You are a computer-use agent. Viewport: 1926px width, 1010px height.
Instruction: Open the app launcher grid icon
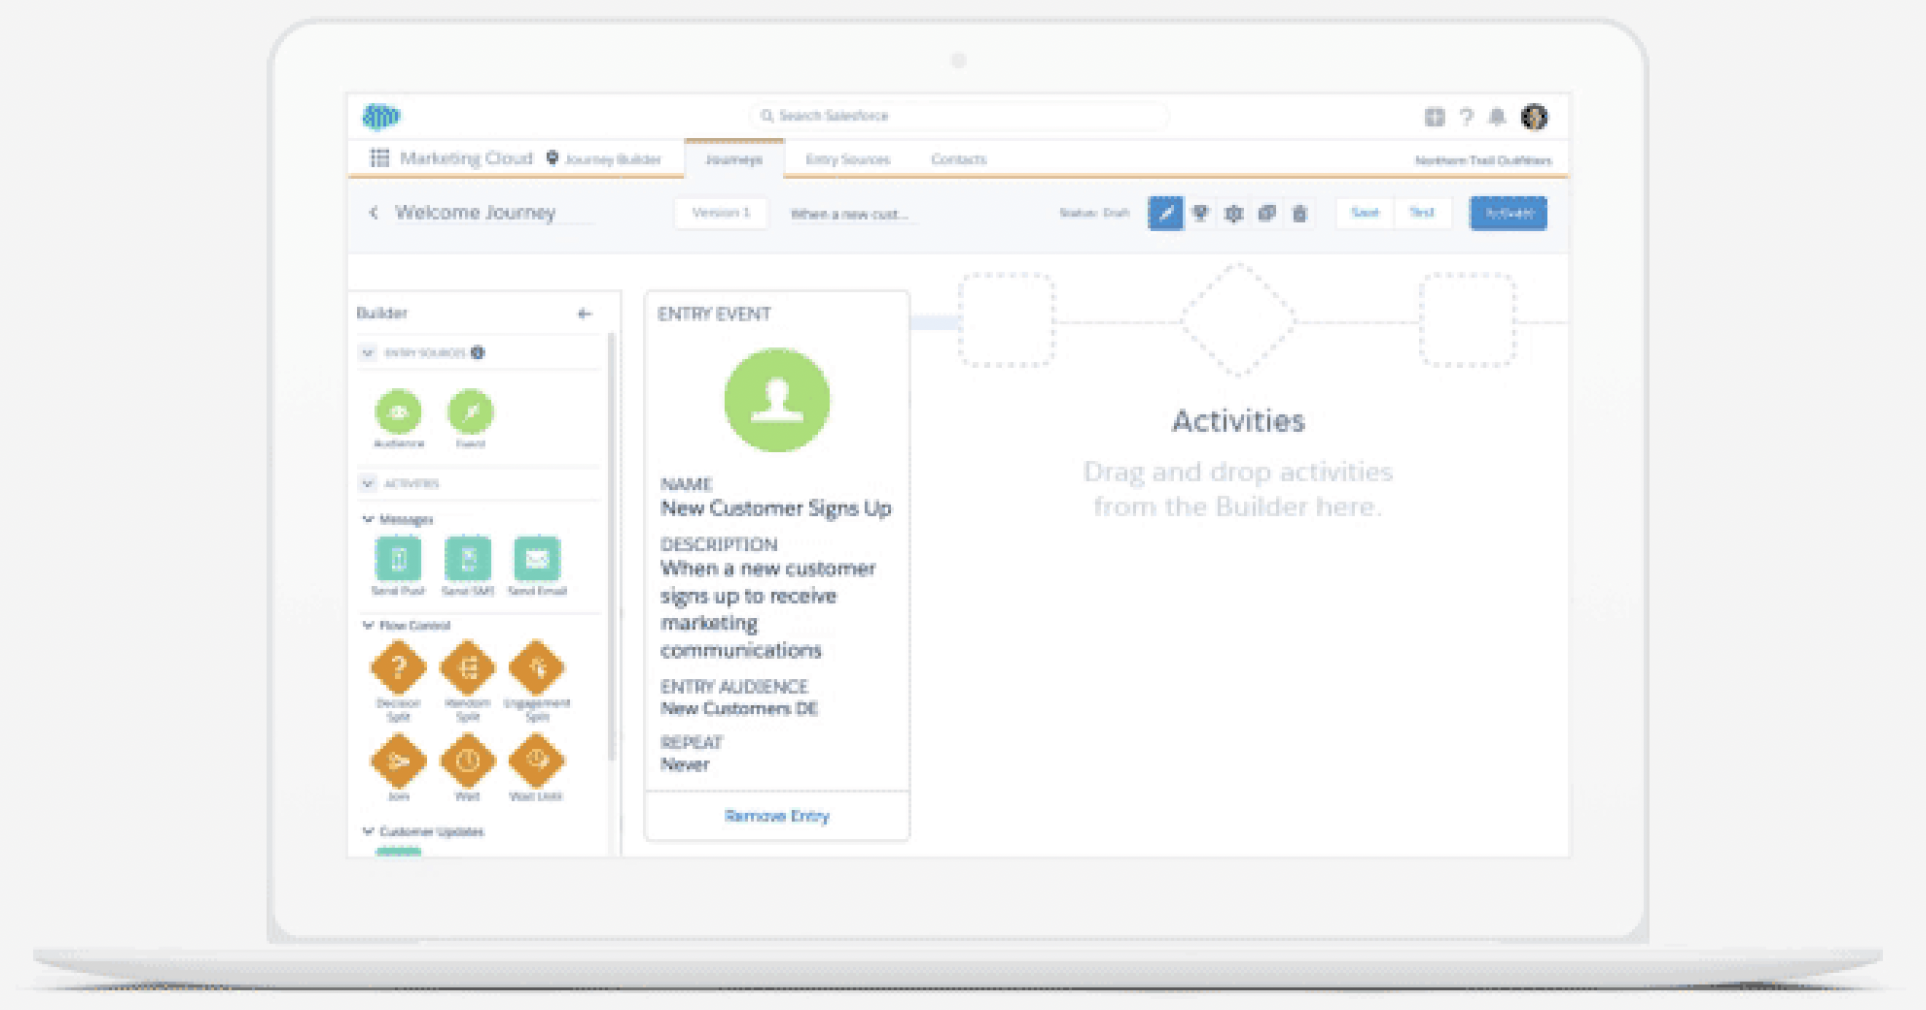tap(379, 158)
